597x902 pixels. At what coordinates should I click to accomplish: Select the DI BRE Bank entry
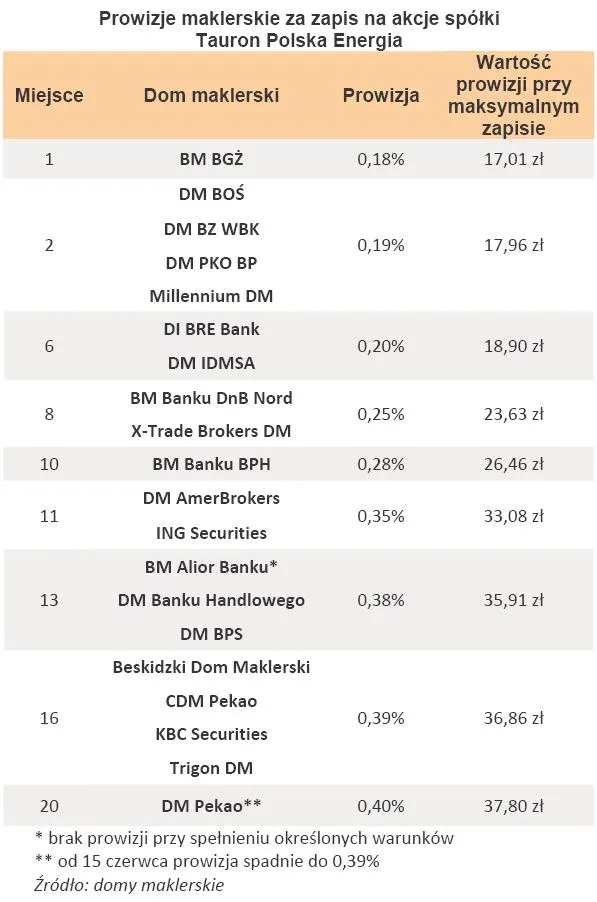(211, 329)
